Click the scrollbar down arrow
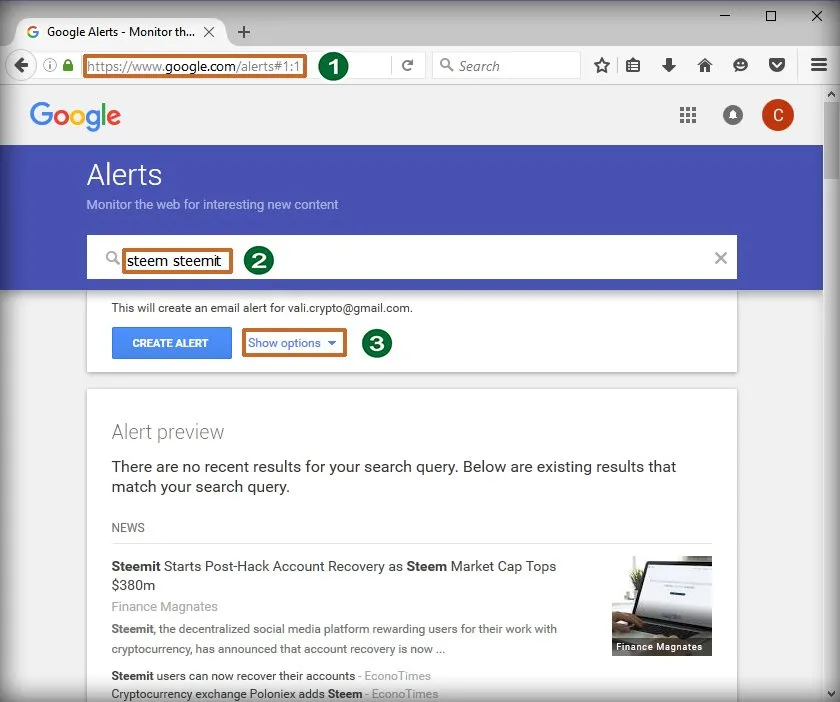 coord(831,693)
